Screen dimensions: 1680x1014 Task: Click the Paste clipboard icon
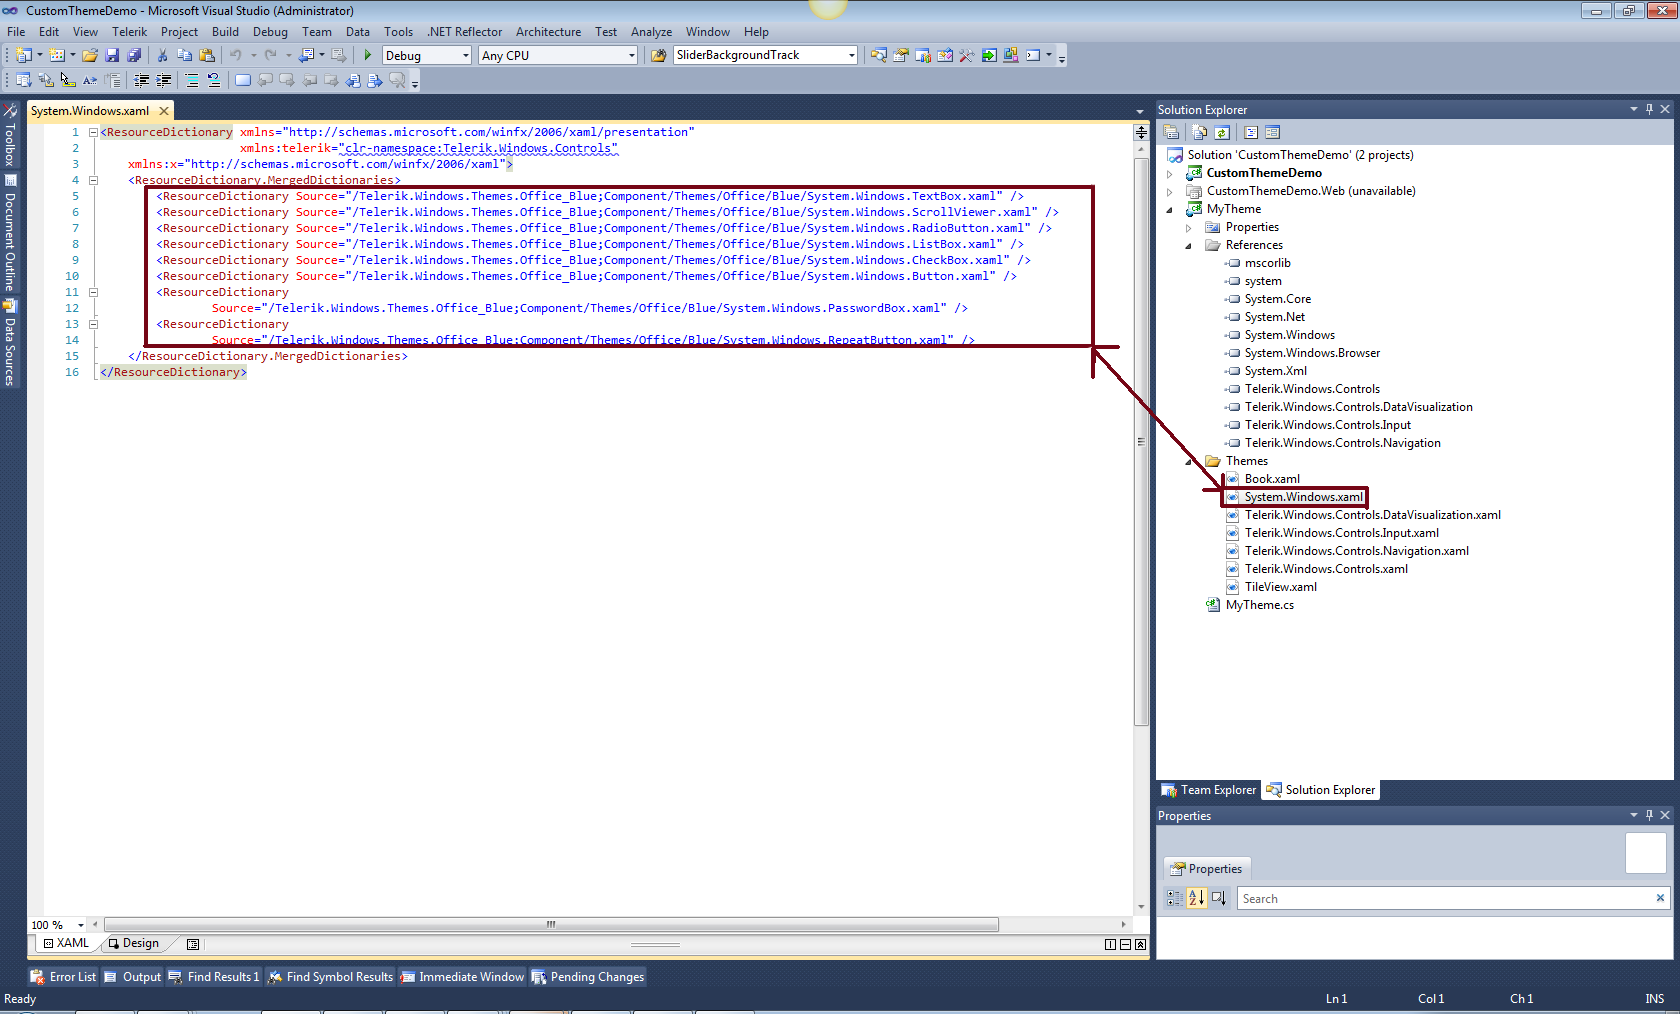[207, 56]
